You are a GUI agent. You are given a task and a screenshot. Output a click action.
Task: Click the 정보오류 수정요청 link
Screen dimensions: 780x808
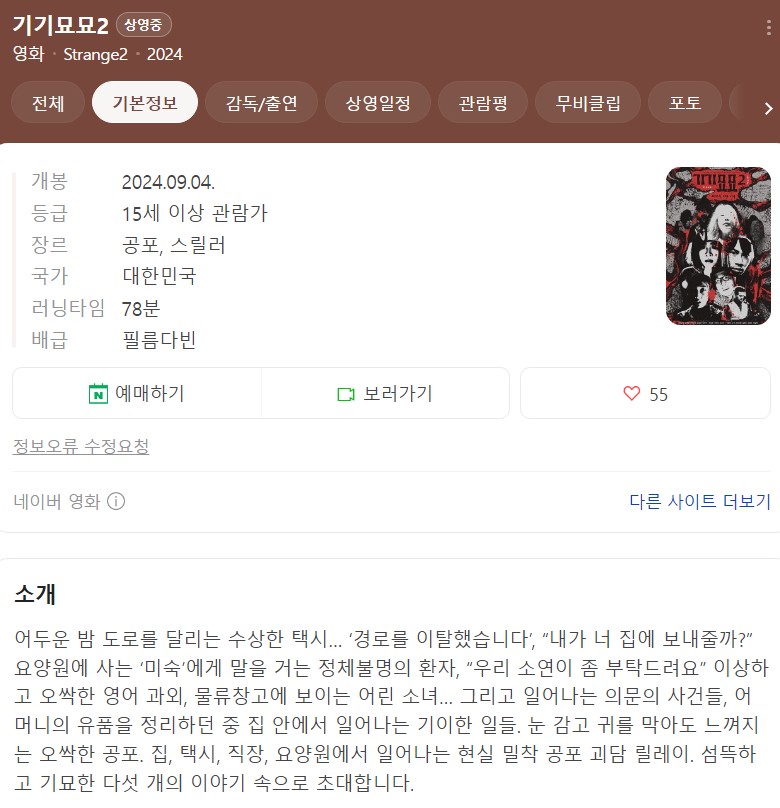tap(81, 446)
